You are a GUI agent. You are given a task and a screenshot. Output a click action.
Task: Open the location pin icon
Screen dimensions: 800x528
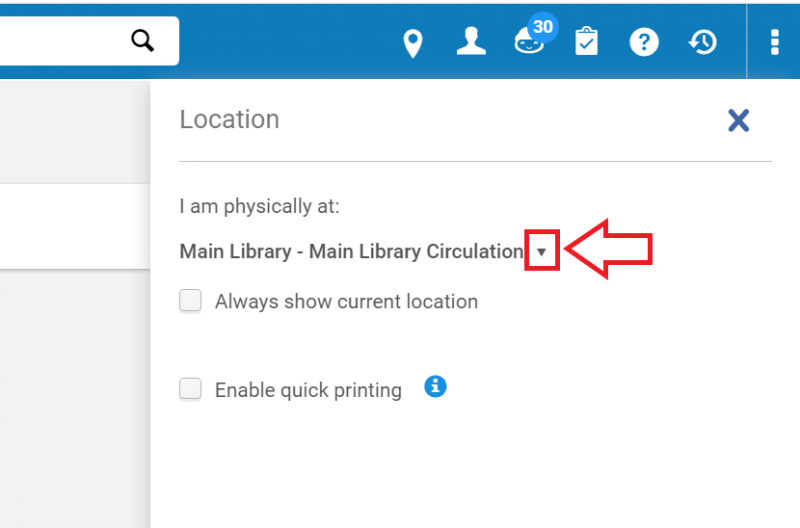(x=413, y=43)
